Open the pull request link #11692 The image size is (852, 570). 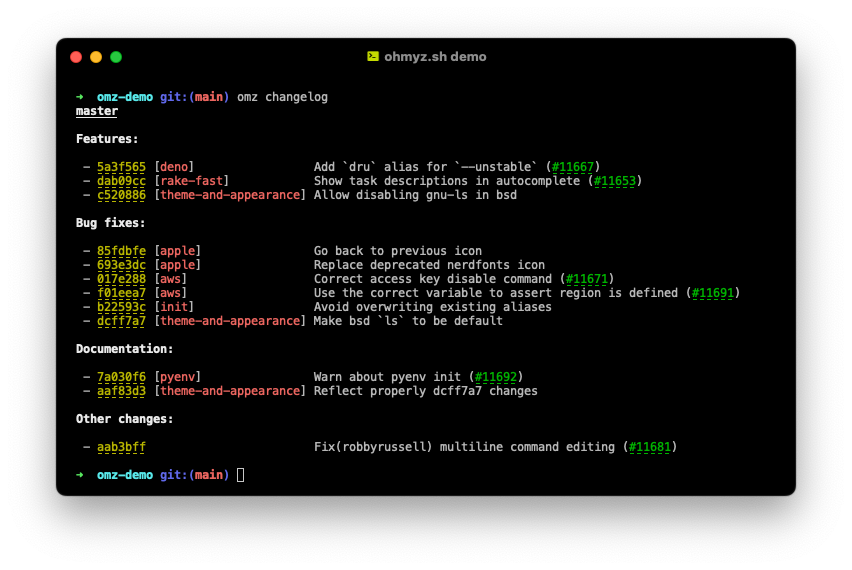(496, 377)
